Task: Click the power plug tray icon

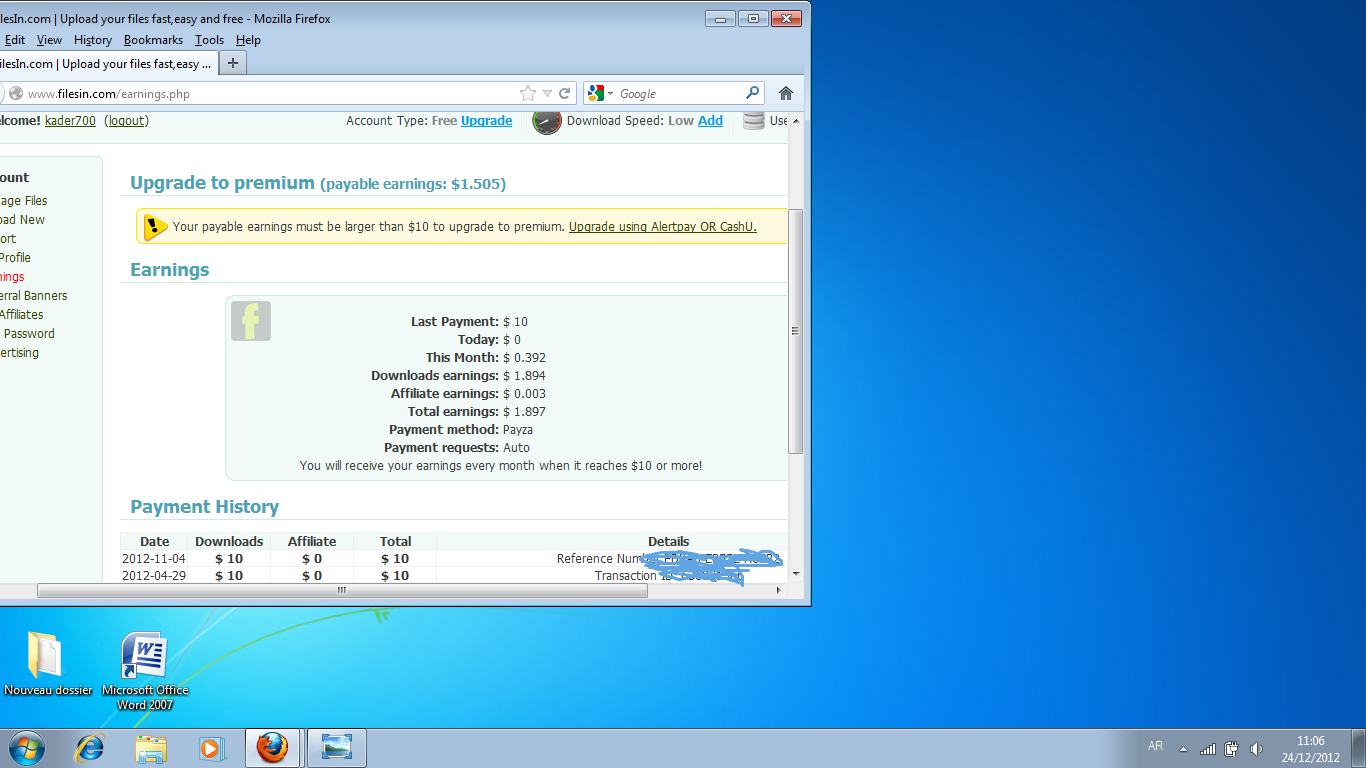Action: (x=1232, y=748)
